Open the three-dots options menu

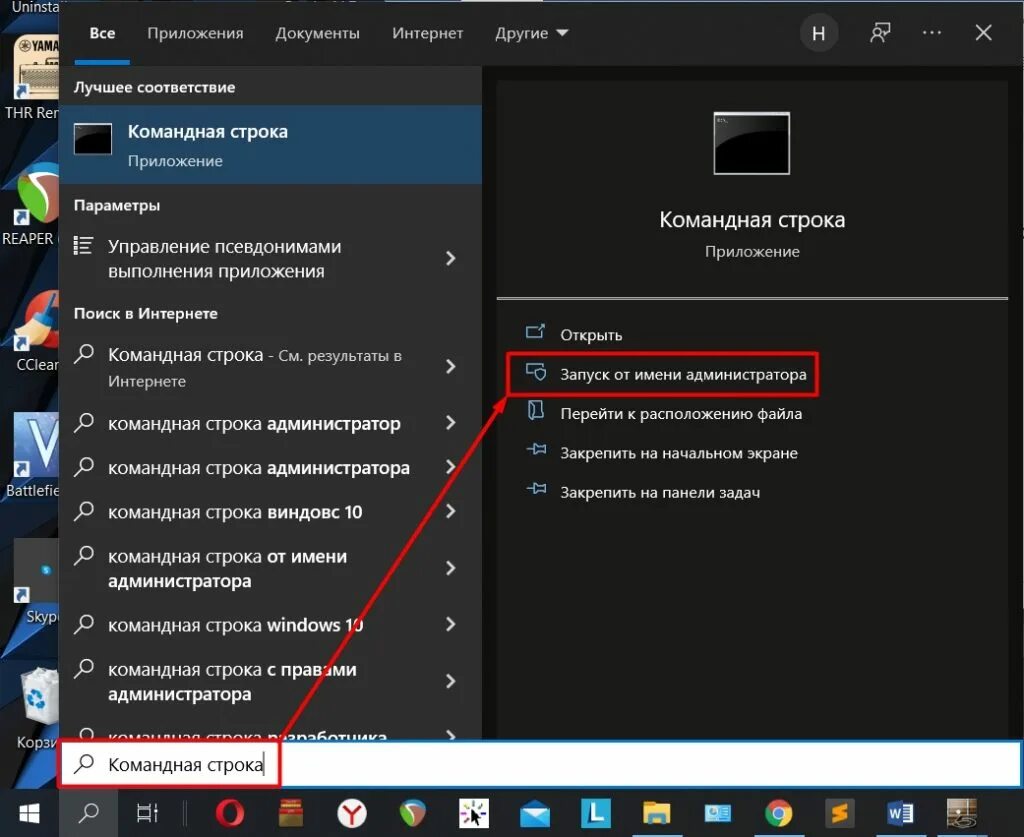pos(932,33)
